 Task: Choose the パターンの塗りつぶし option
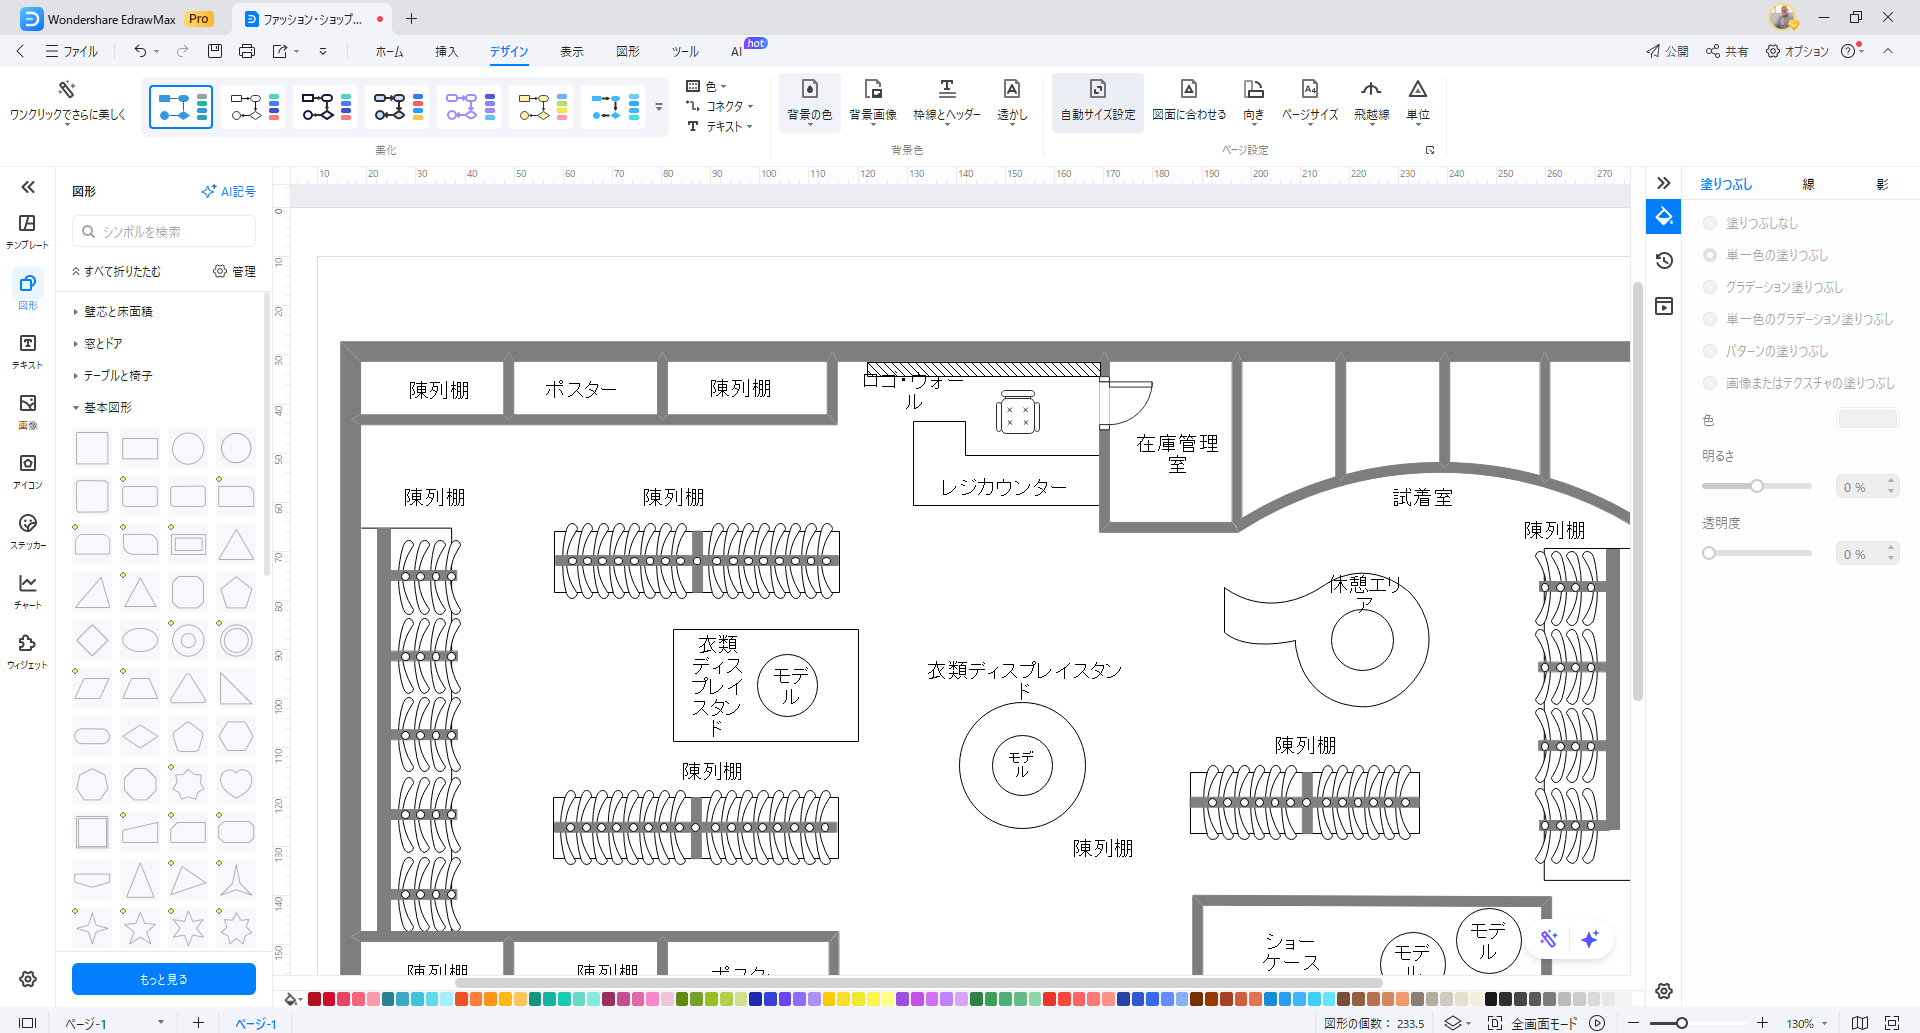1709,351
